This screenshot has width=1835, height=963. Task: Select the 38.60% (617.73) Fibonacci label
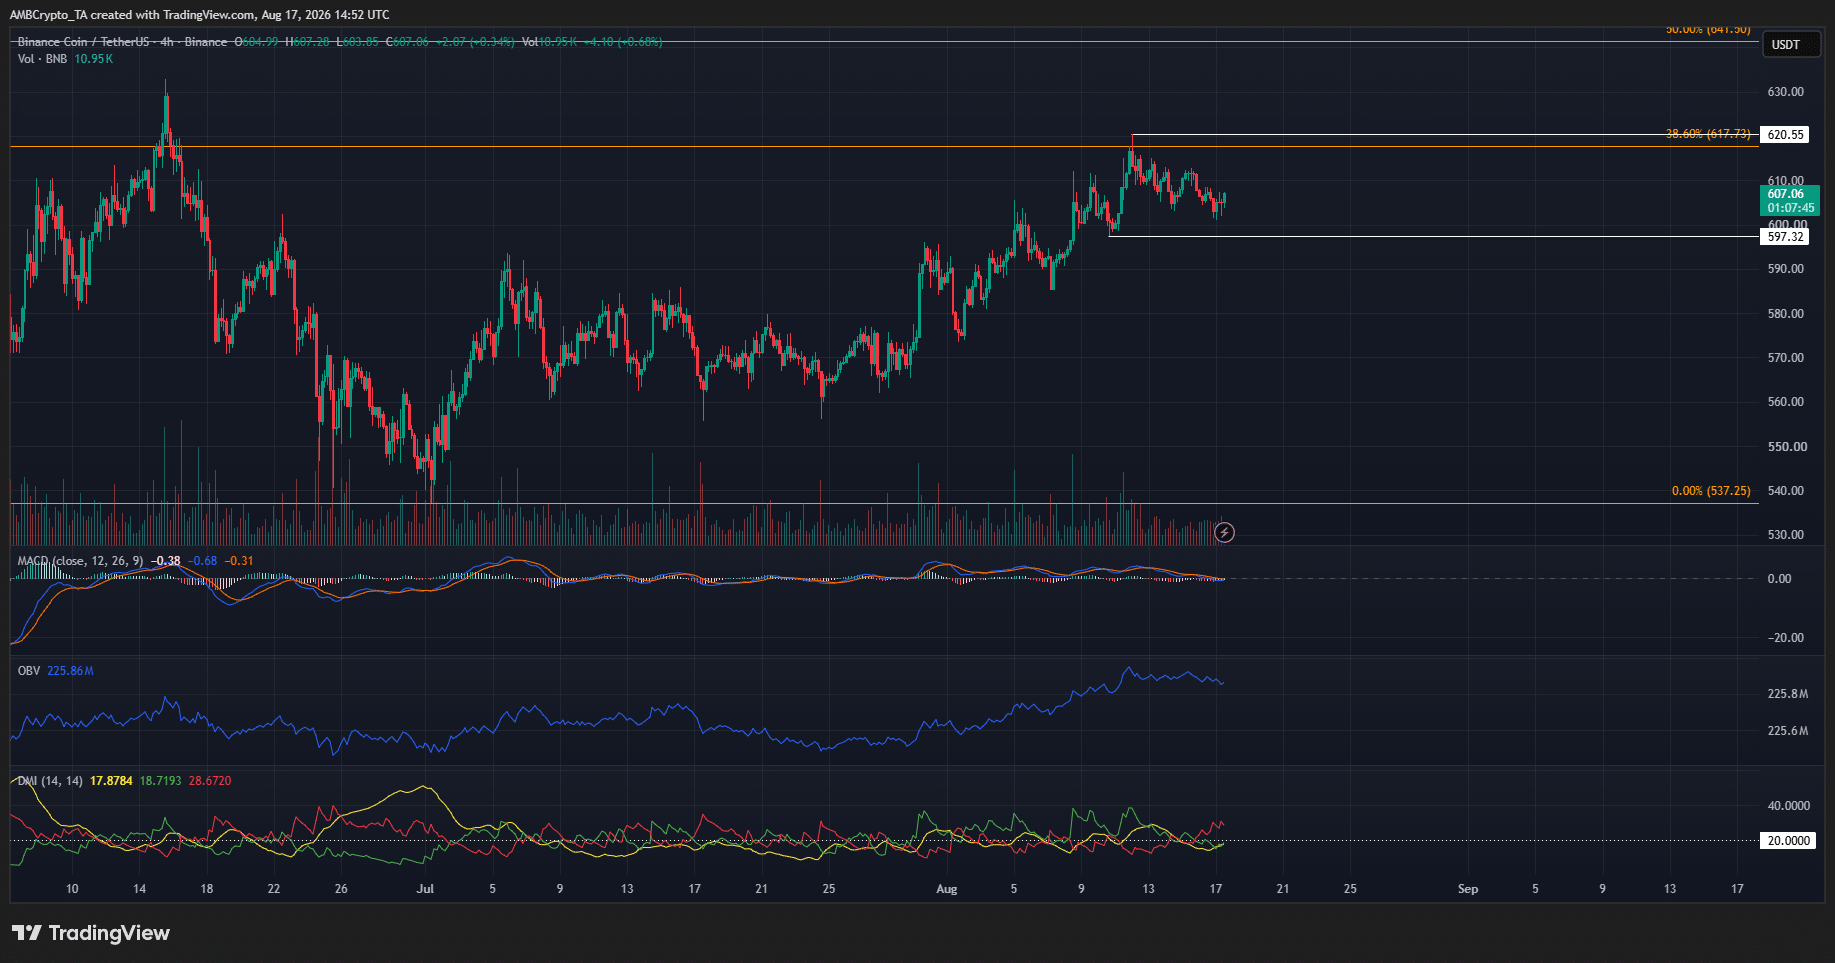tap(1708, 134)
